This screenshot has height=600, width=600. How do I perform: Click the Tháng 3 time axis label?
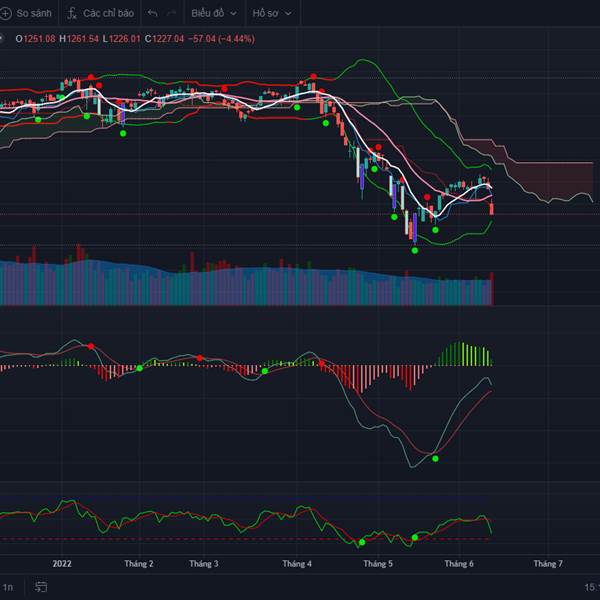click(x=204, y=564)
